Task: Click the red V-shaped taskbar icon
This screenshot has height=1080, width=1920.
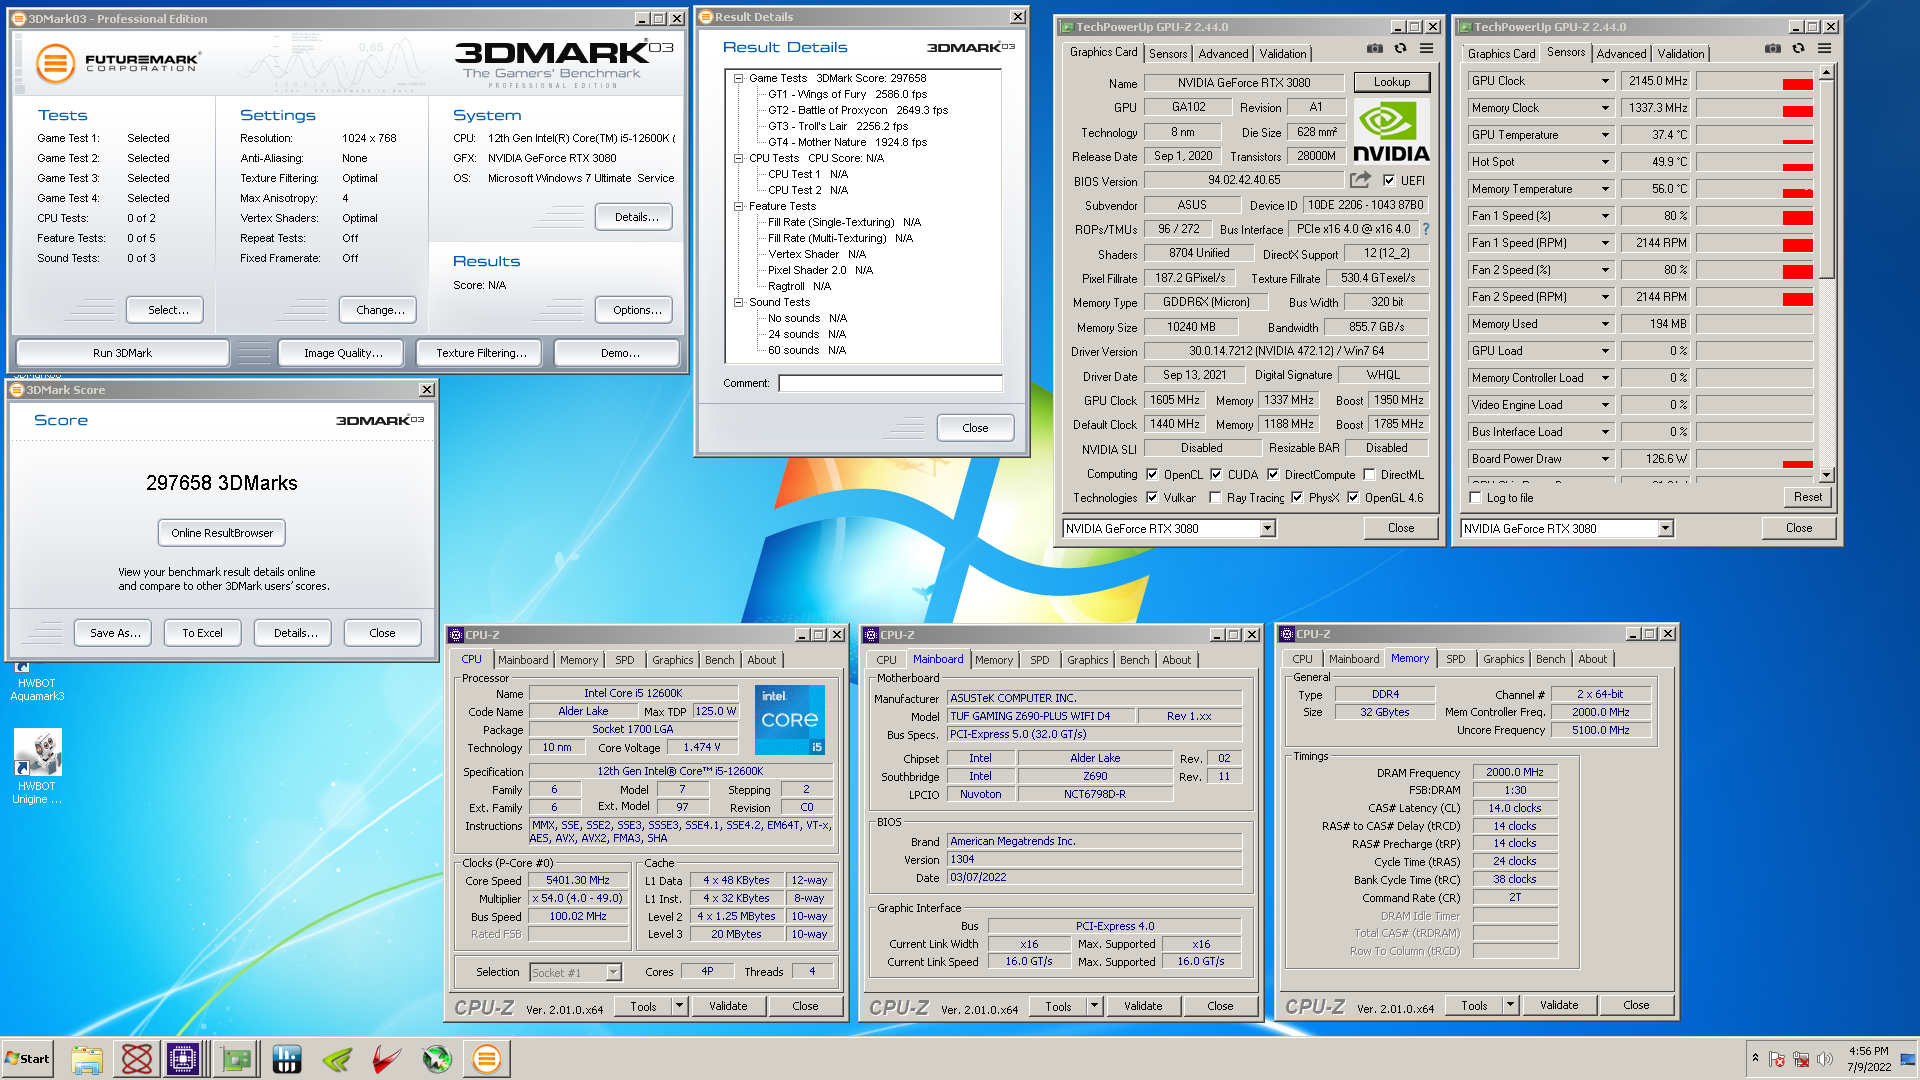Action: tap(387, 1059)
